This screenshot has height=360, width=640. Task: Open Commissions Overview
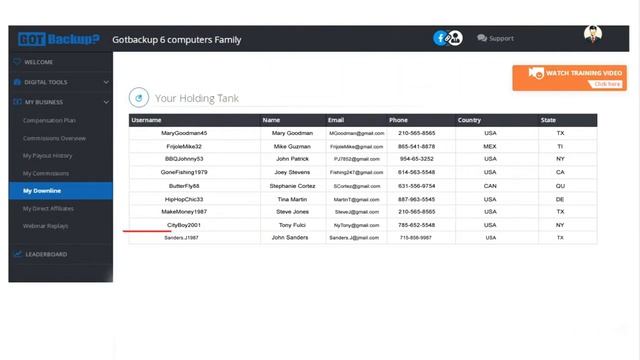pos(54,138)
